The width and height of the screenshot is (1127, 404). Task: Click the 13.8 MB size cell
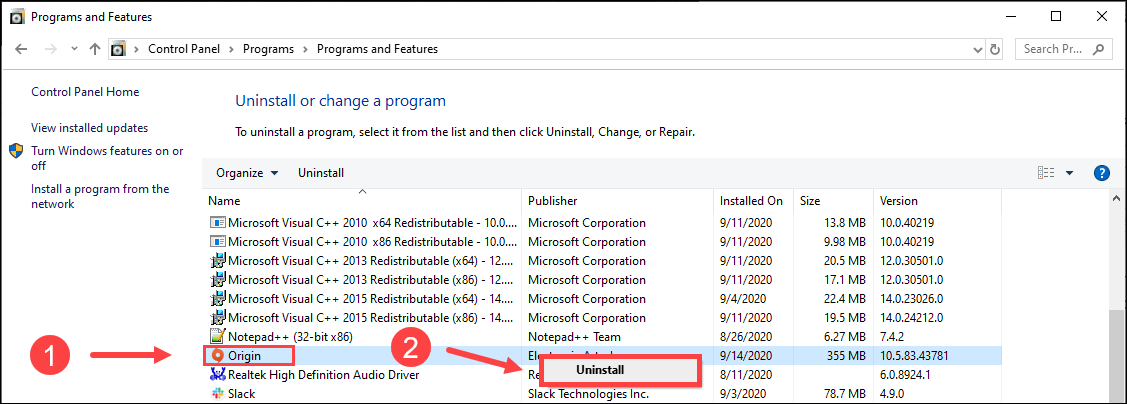point(844,223)
